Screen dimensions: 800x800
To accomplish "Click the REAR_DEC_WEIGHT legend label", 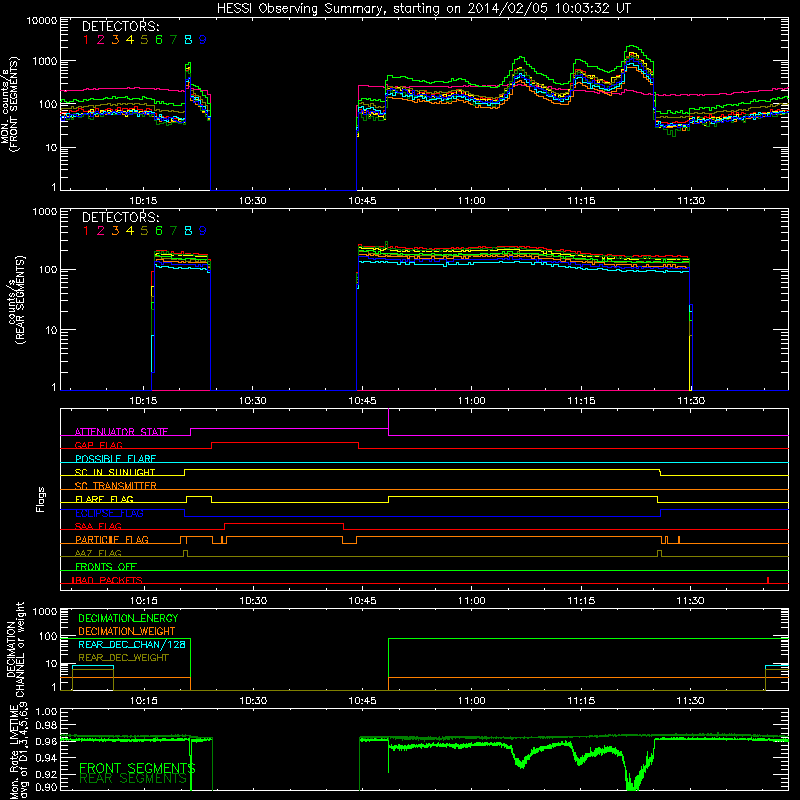I will [x=123, y=658].
